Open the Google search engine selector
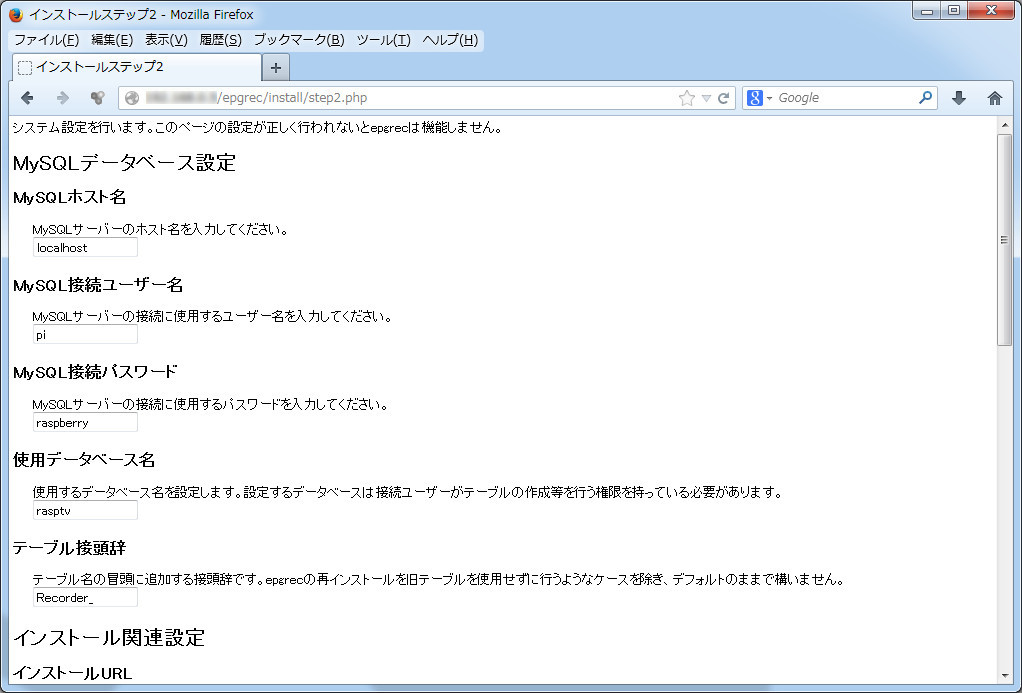The image size is (1022, 693). pyautogui.click(x=759, y=98)
